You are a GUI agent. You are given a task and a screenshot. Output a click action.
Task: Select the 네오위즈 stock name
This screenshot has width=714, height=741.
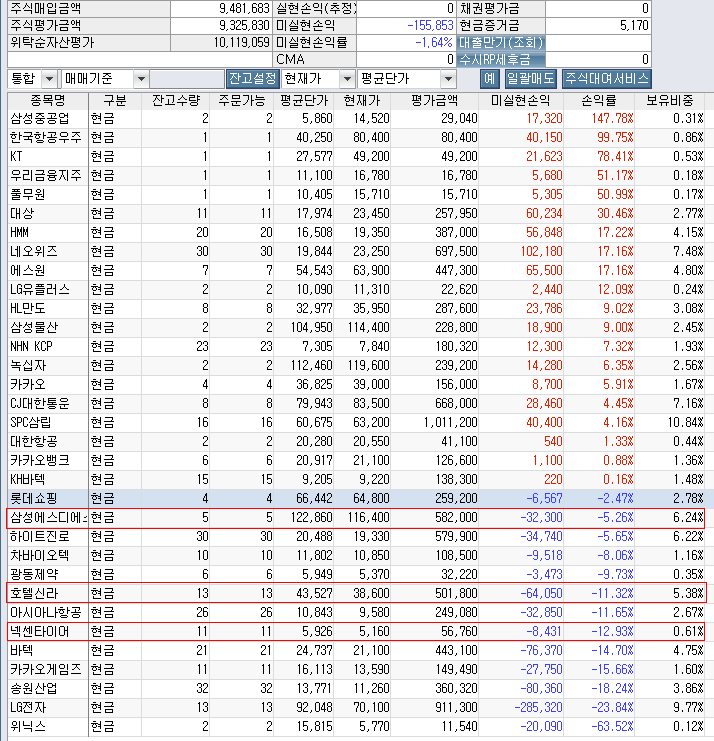click(34, 251)
